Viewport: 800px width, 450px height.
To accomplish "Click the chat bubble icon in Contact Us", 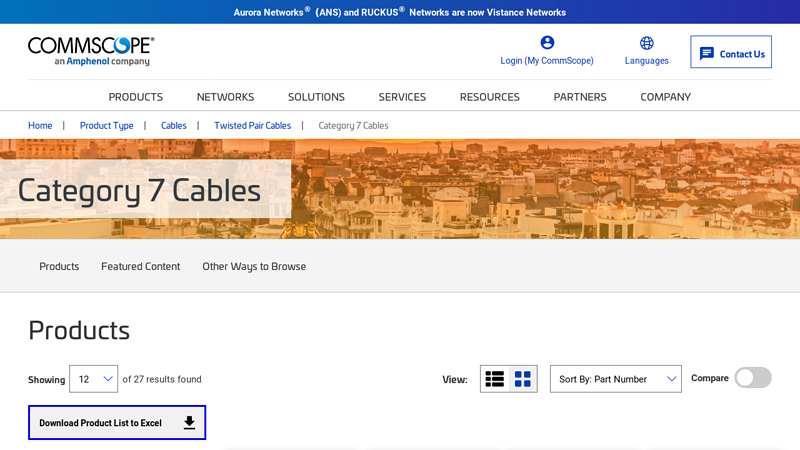I will [707, 54].
